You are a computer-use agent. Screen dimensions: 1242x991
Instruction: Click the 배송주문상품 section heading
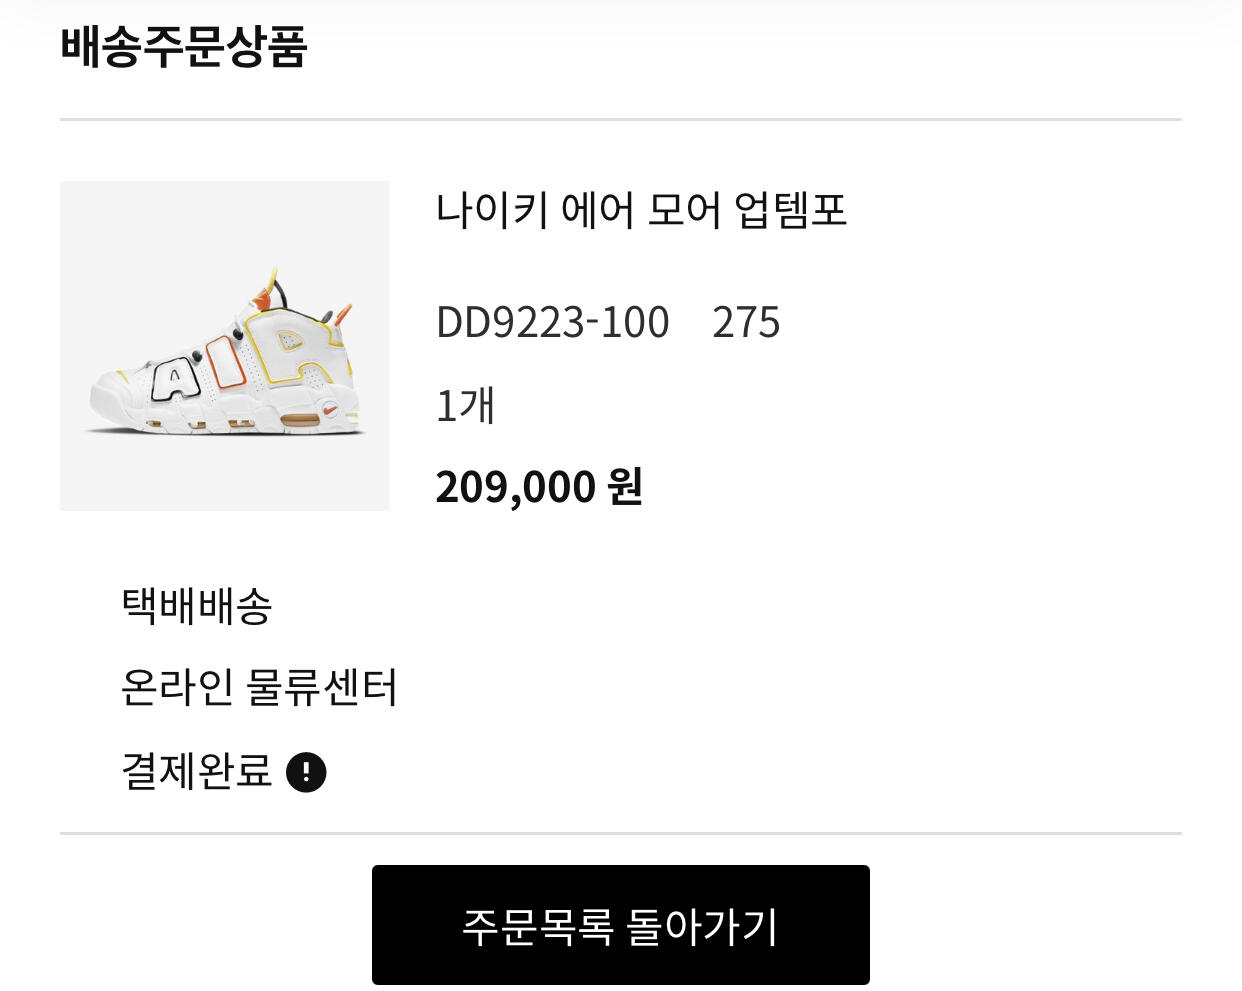click(183, 47)
